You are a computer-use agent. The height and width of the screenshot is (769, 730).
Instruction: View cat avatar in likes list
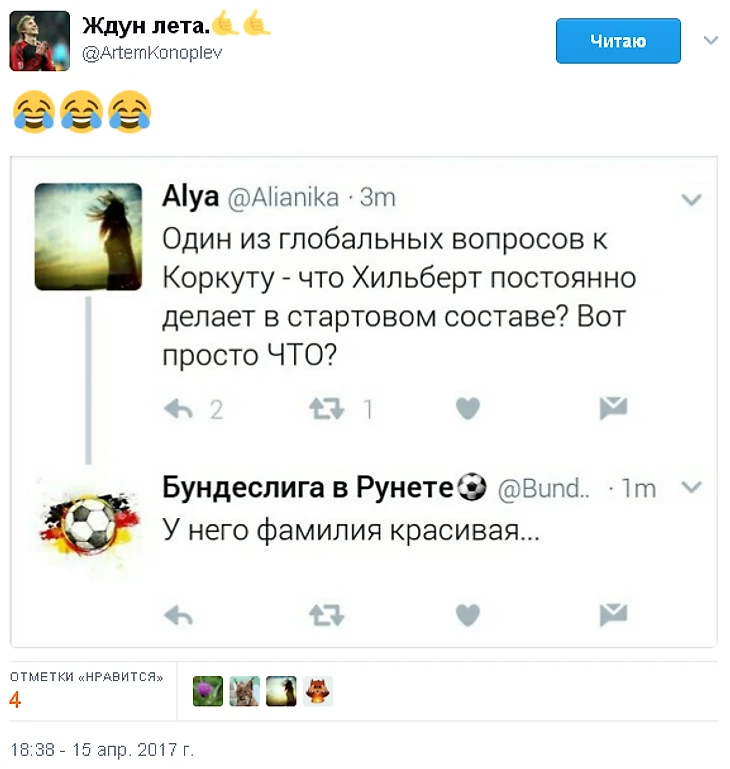[244, 691]
